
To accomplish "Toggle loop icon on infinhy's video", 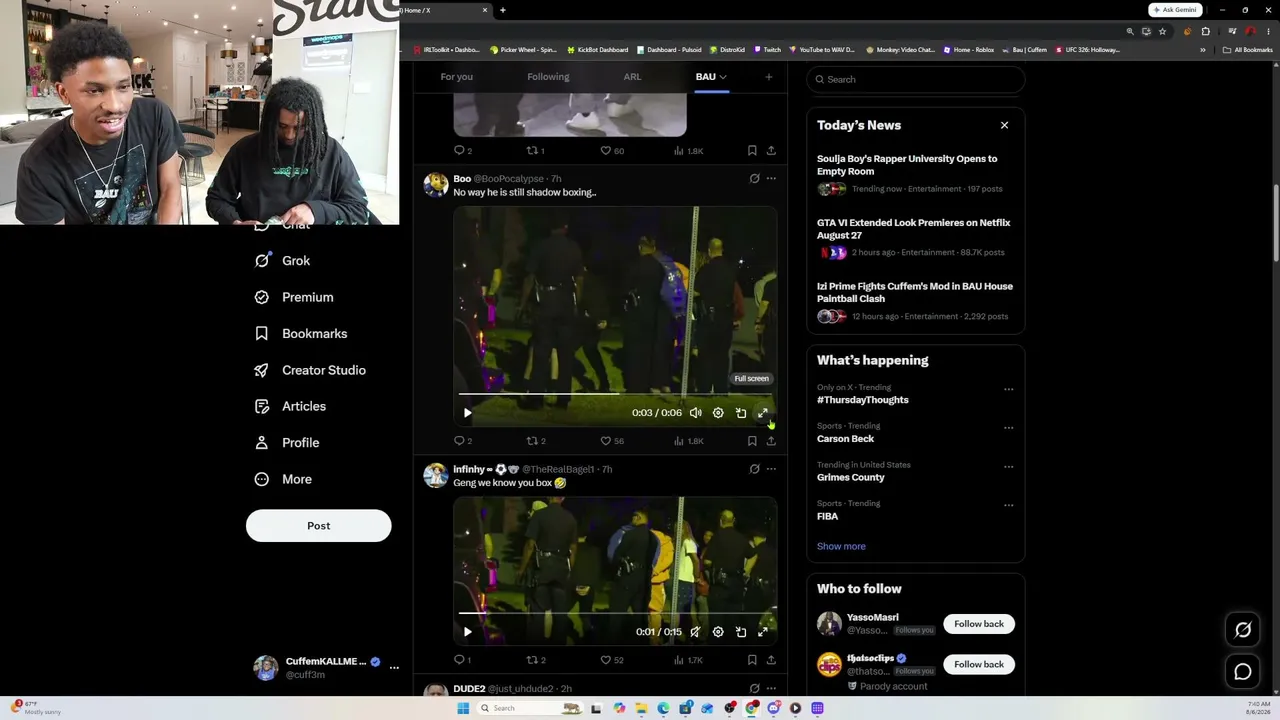I will click(741, 632).
